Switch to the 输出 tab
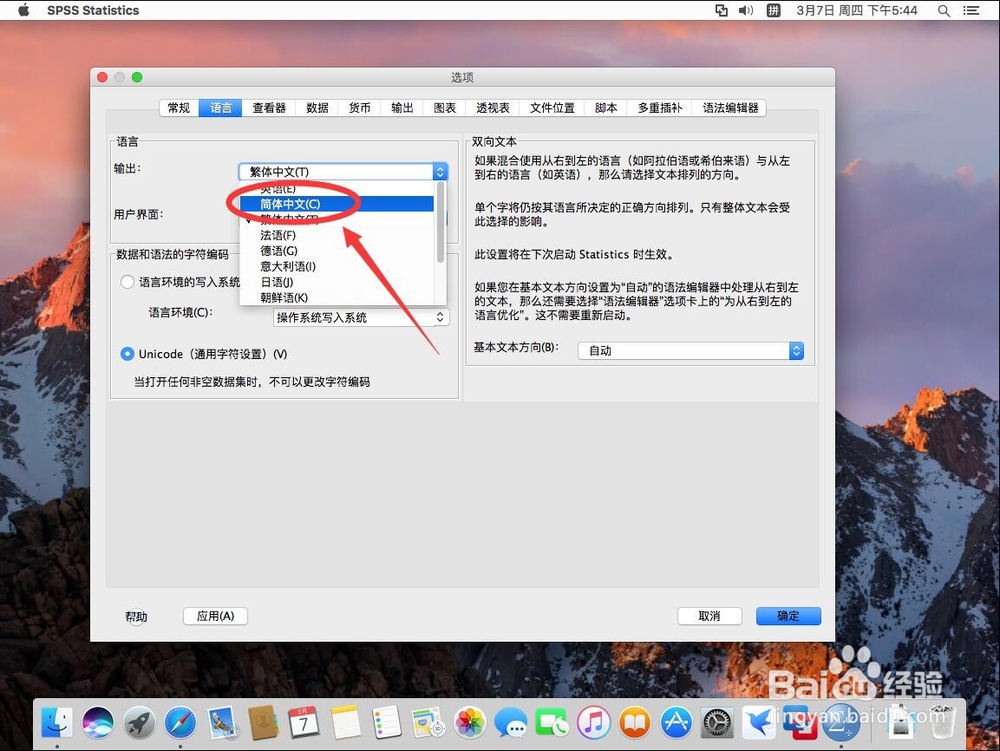The image size is (1000, 751). coord(402,108)
